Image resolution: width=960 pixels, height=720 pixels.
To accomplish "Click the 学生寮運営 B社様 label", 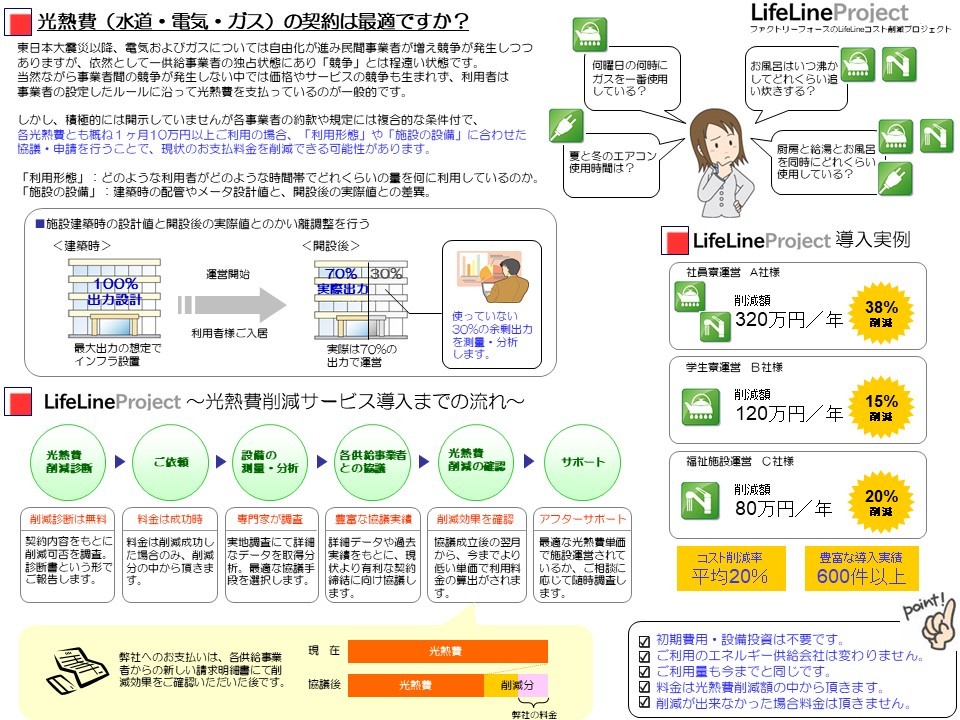I will point(735,367).
